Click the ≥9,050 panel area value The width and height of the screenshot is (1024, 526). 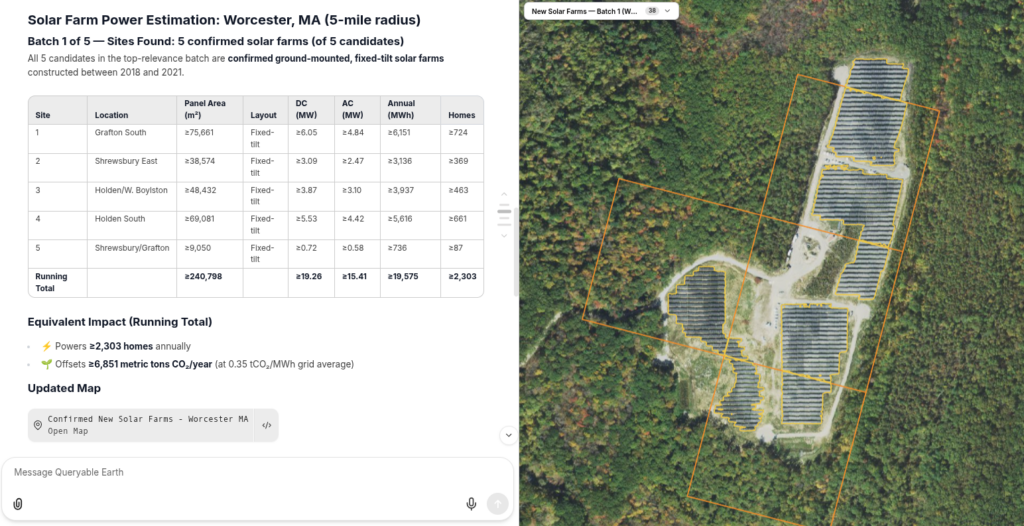pos(197,248)
